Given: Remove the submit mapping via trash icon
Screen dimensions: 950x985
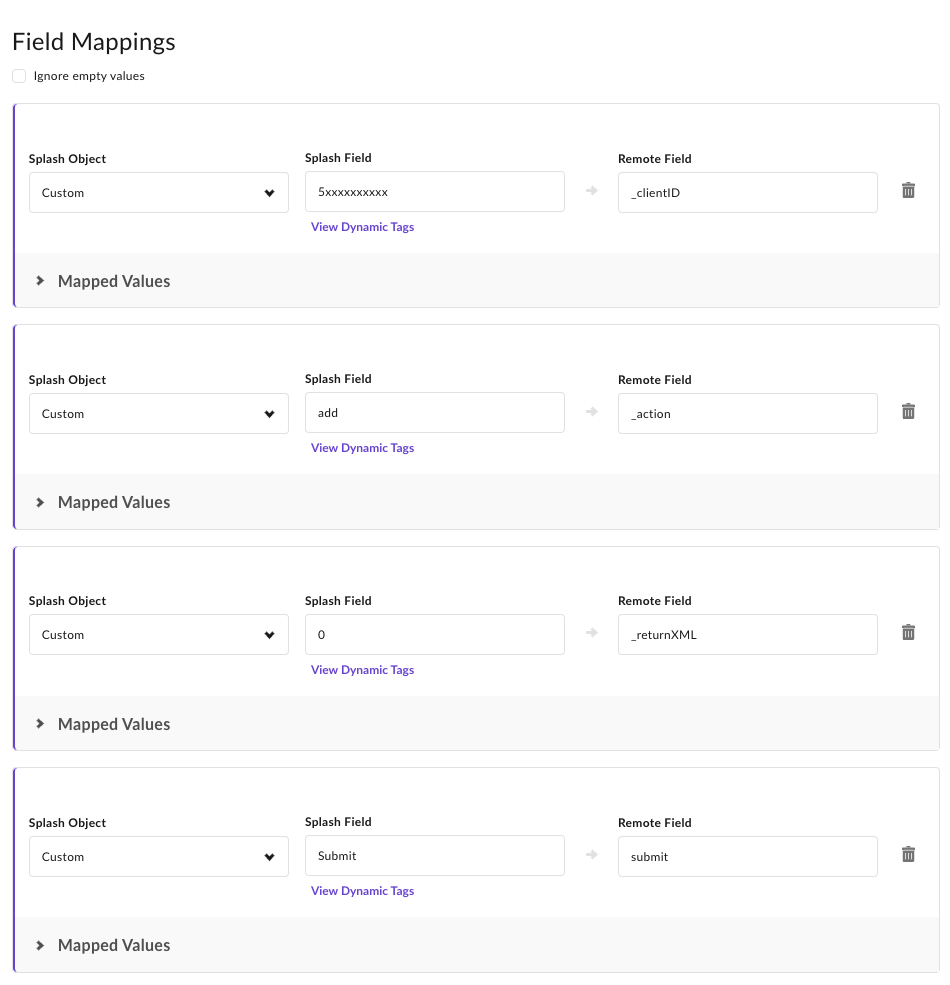Looking at the screenshot, I should coord(908,854).
